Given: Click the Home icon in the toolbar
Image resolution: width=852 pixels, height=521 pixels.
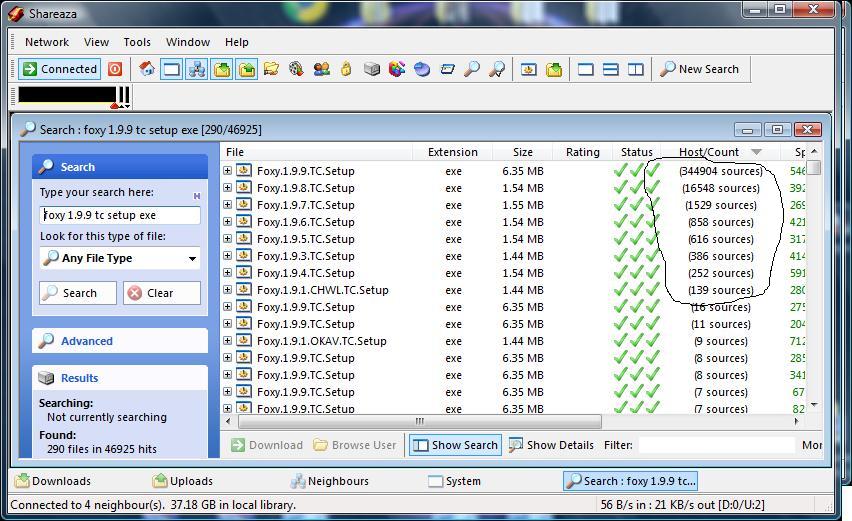Looking at the screenshot, I should click(x=147, y=69).
